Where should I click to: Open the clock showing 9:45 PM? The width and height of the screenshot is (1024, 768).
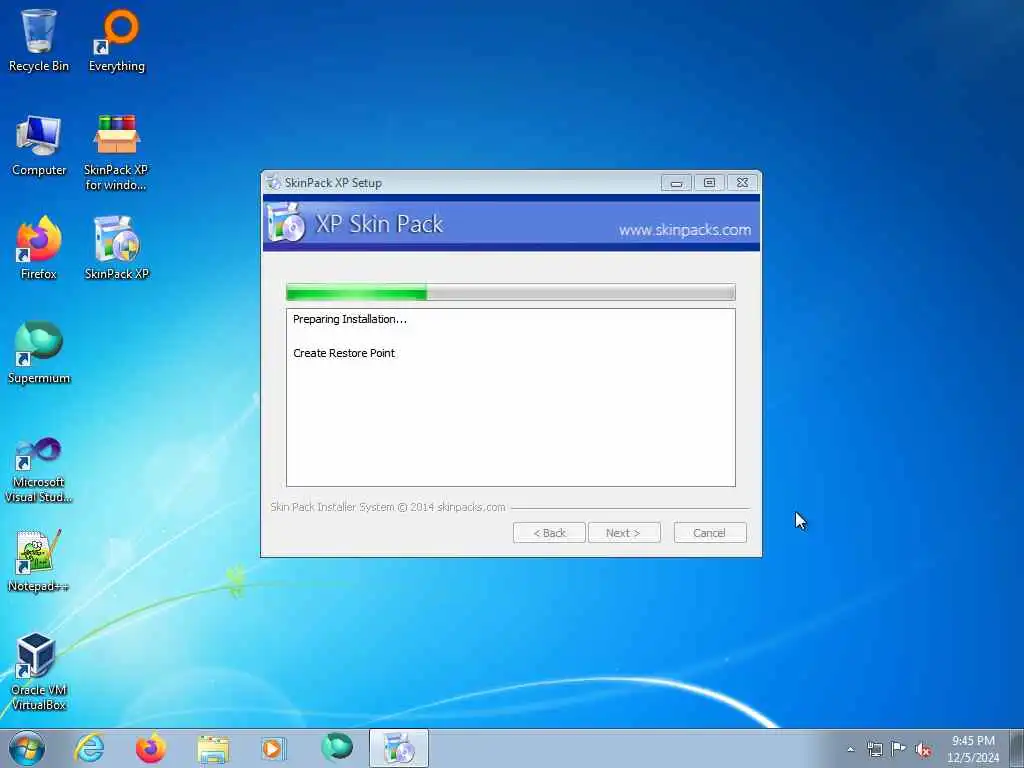pyautogui.click(x=973, y=749)
